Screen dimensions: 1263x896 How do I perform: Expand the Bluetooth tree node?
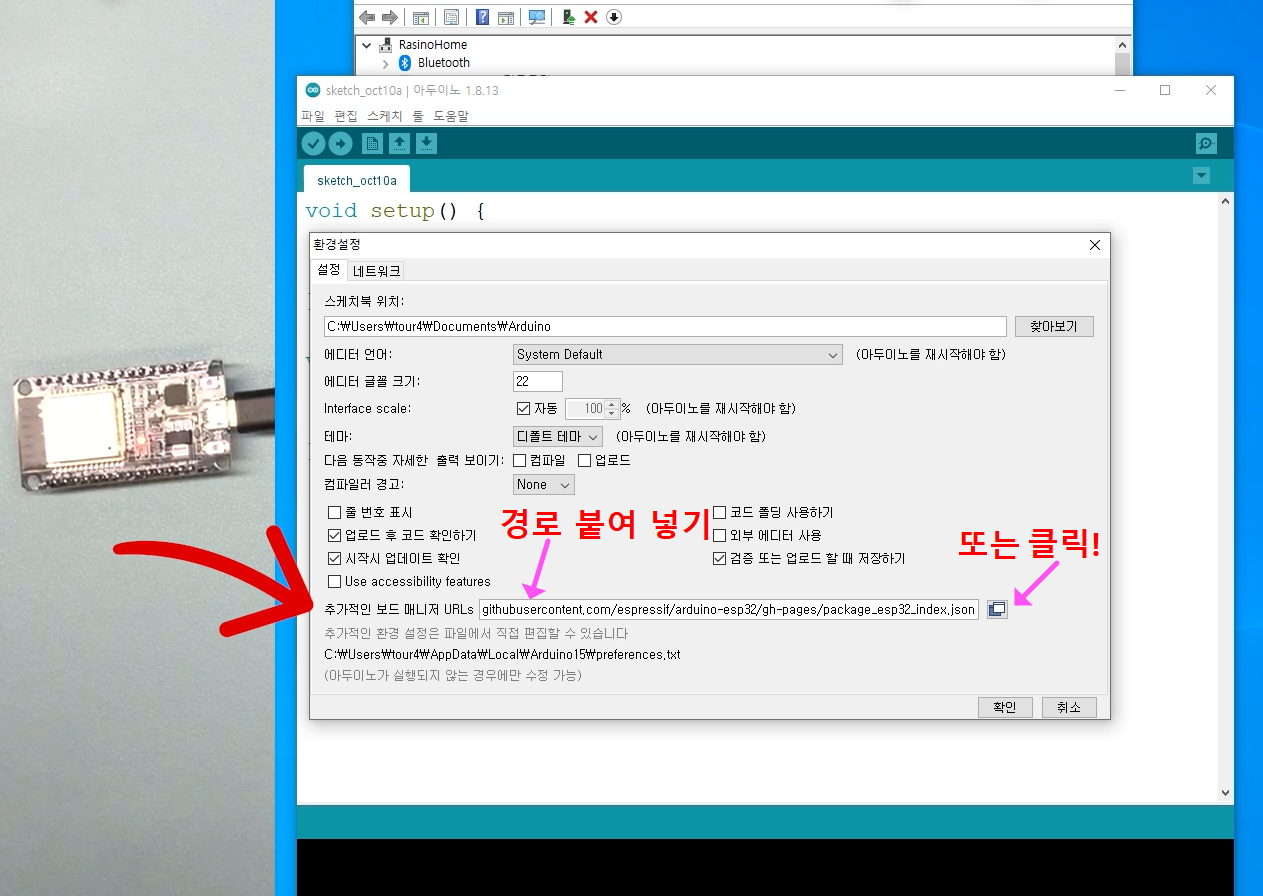point(386,63)
